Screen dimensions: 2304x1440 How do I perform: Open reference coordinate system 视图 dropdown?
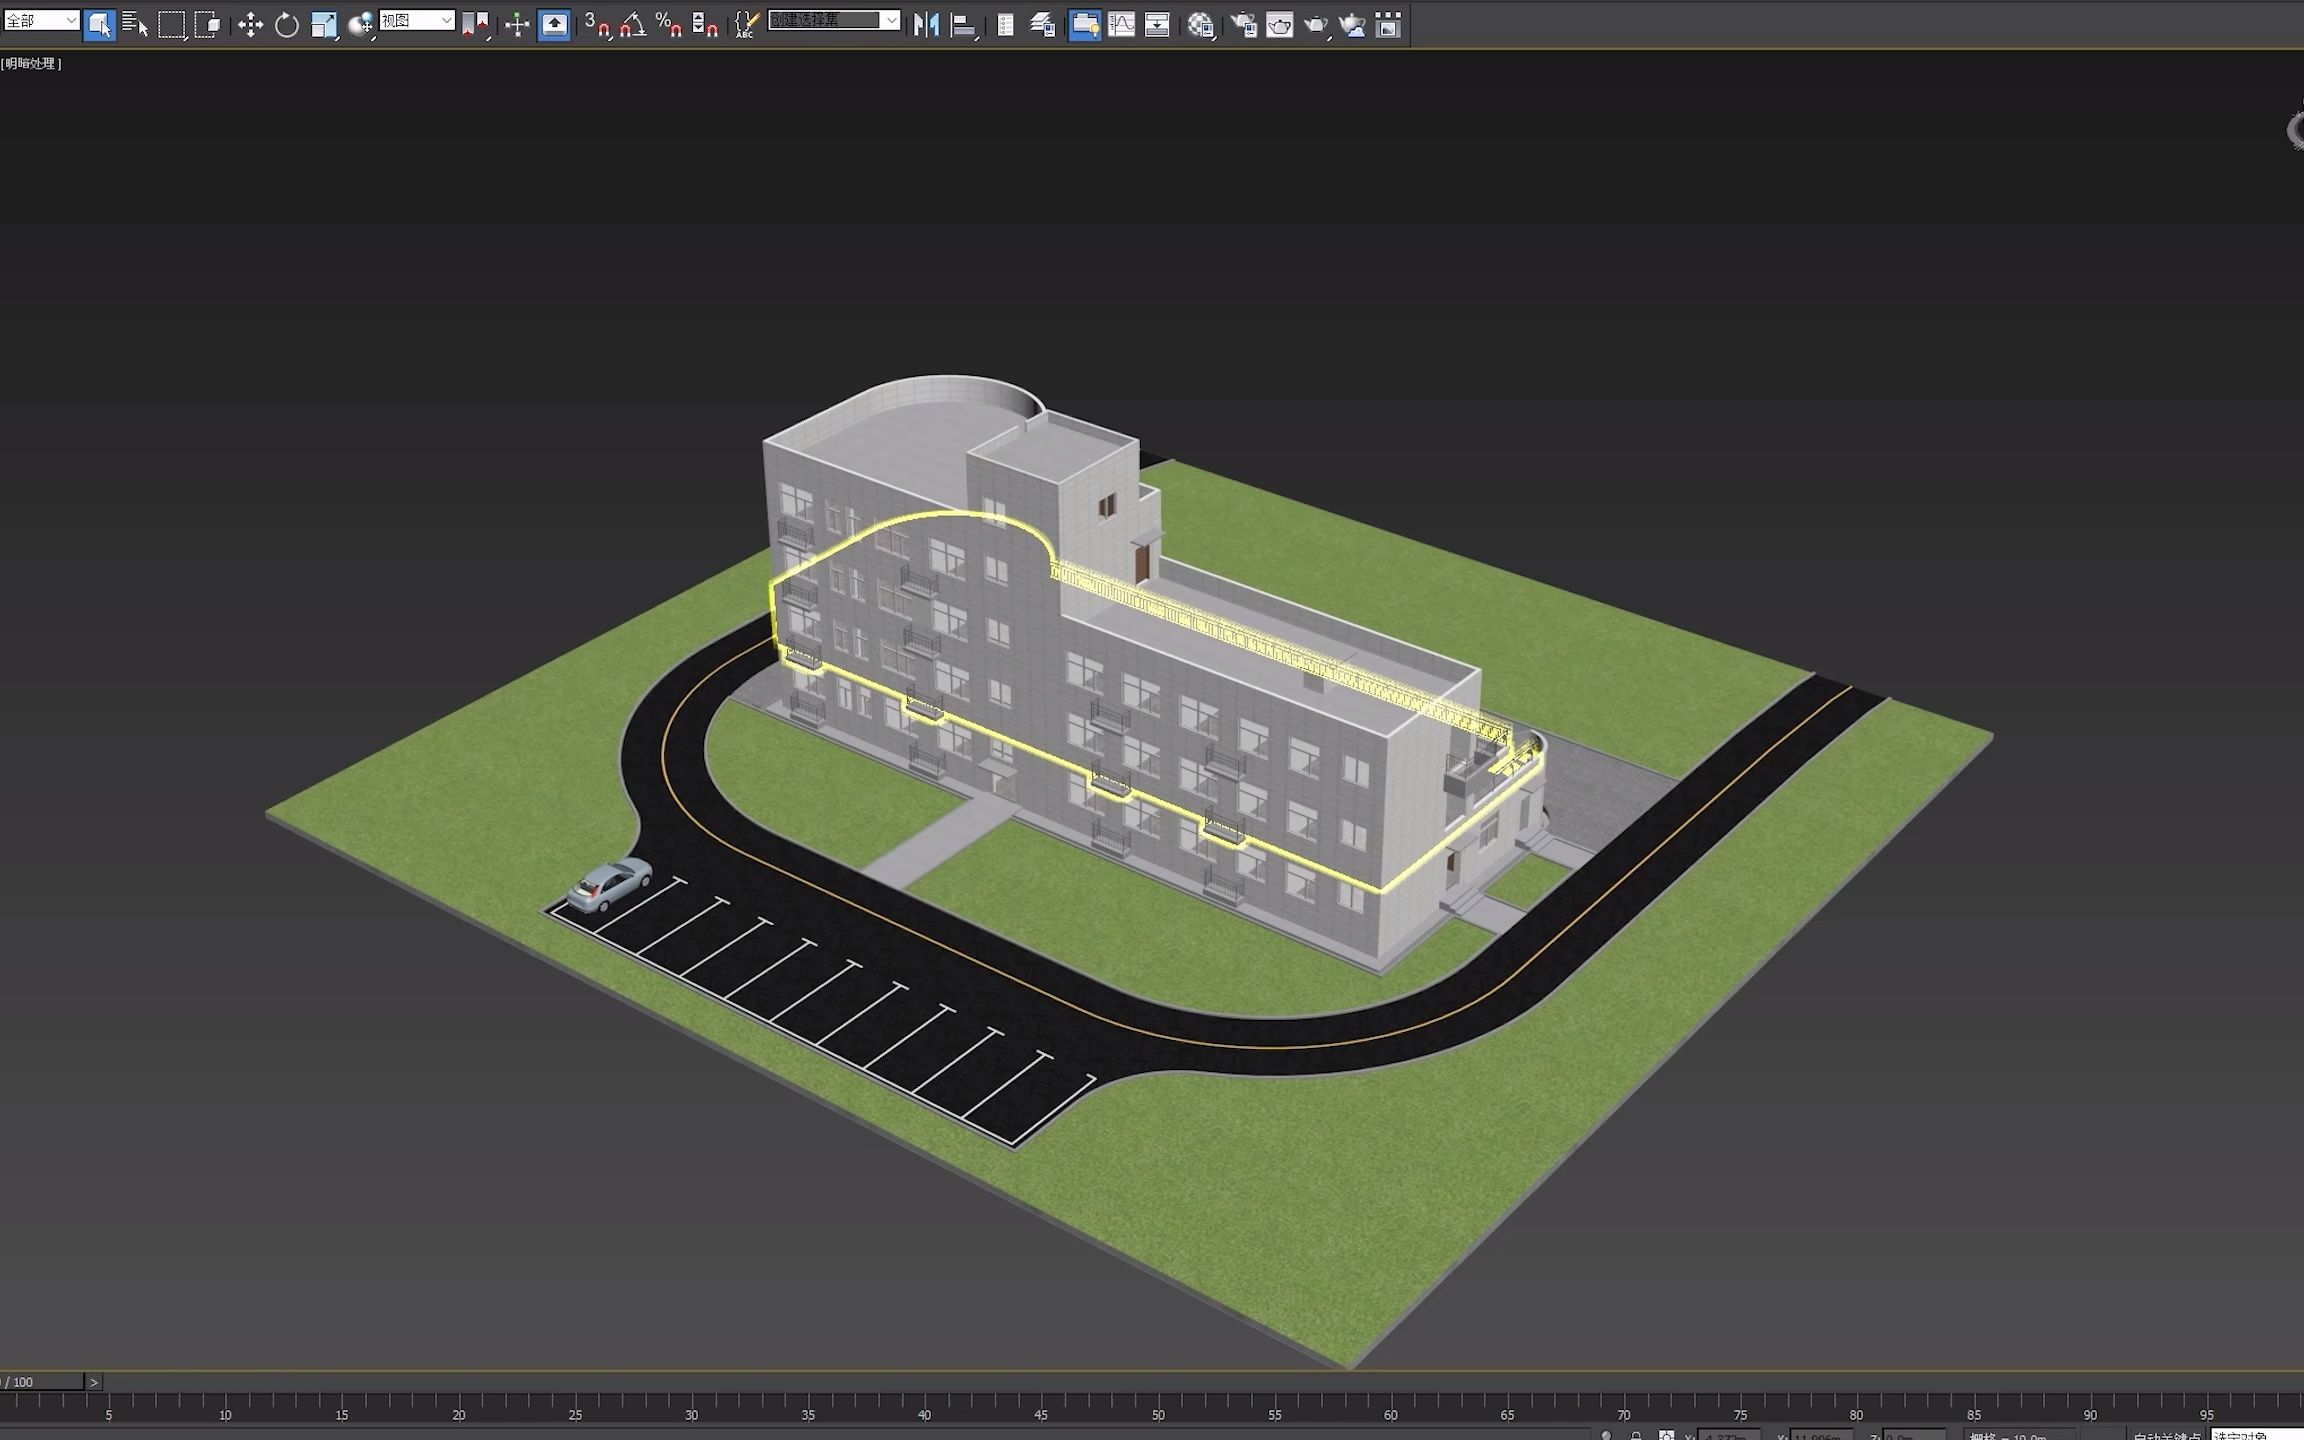(446, 20)
